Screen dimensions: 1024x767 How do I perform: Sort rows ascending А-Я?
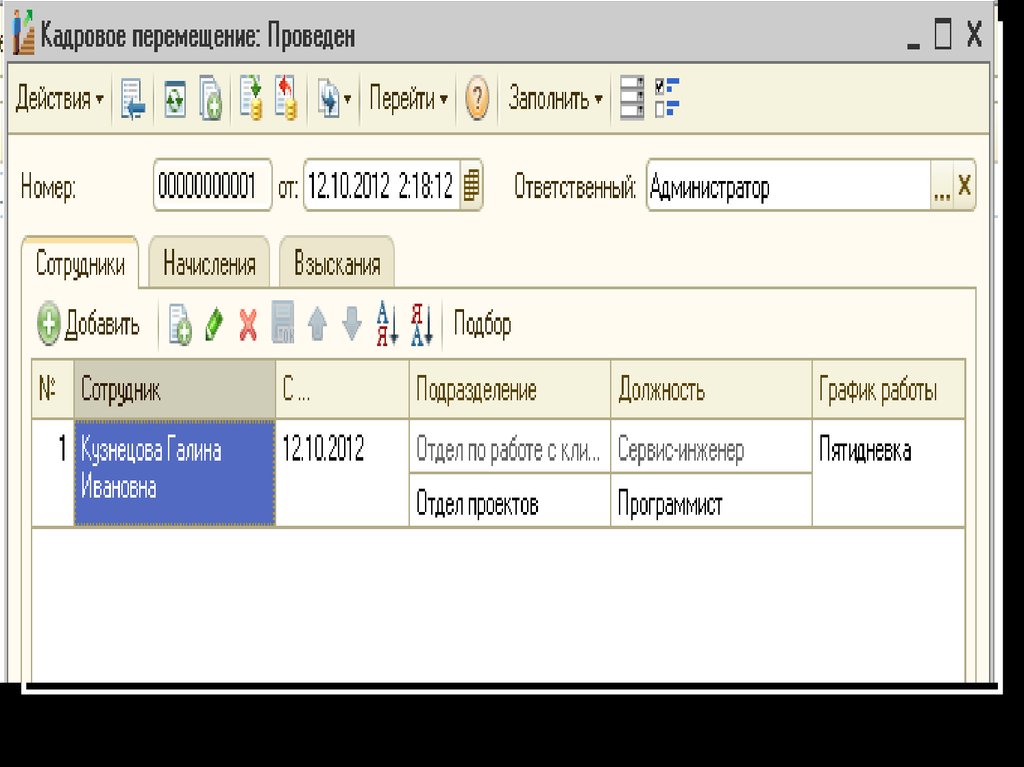coord(386,325)
